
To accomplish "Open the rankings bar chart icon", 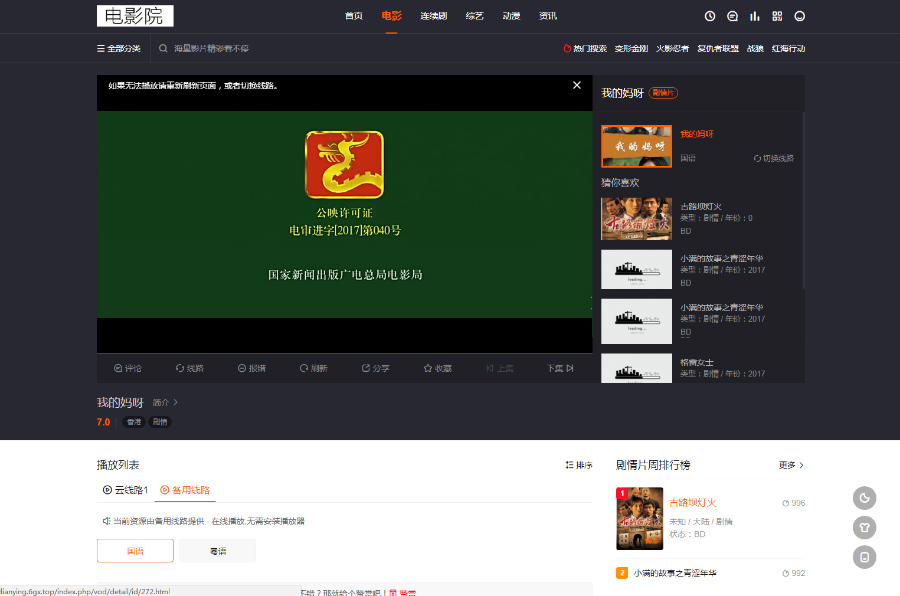I will (x=755, y=16).
